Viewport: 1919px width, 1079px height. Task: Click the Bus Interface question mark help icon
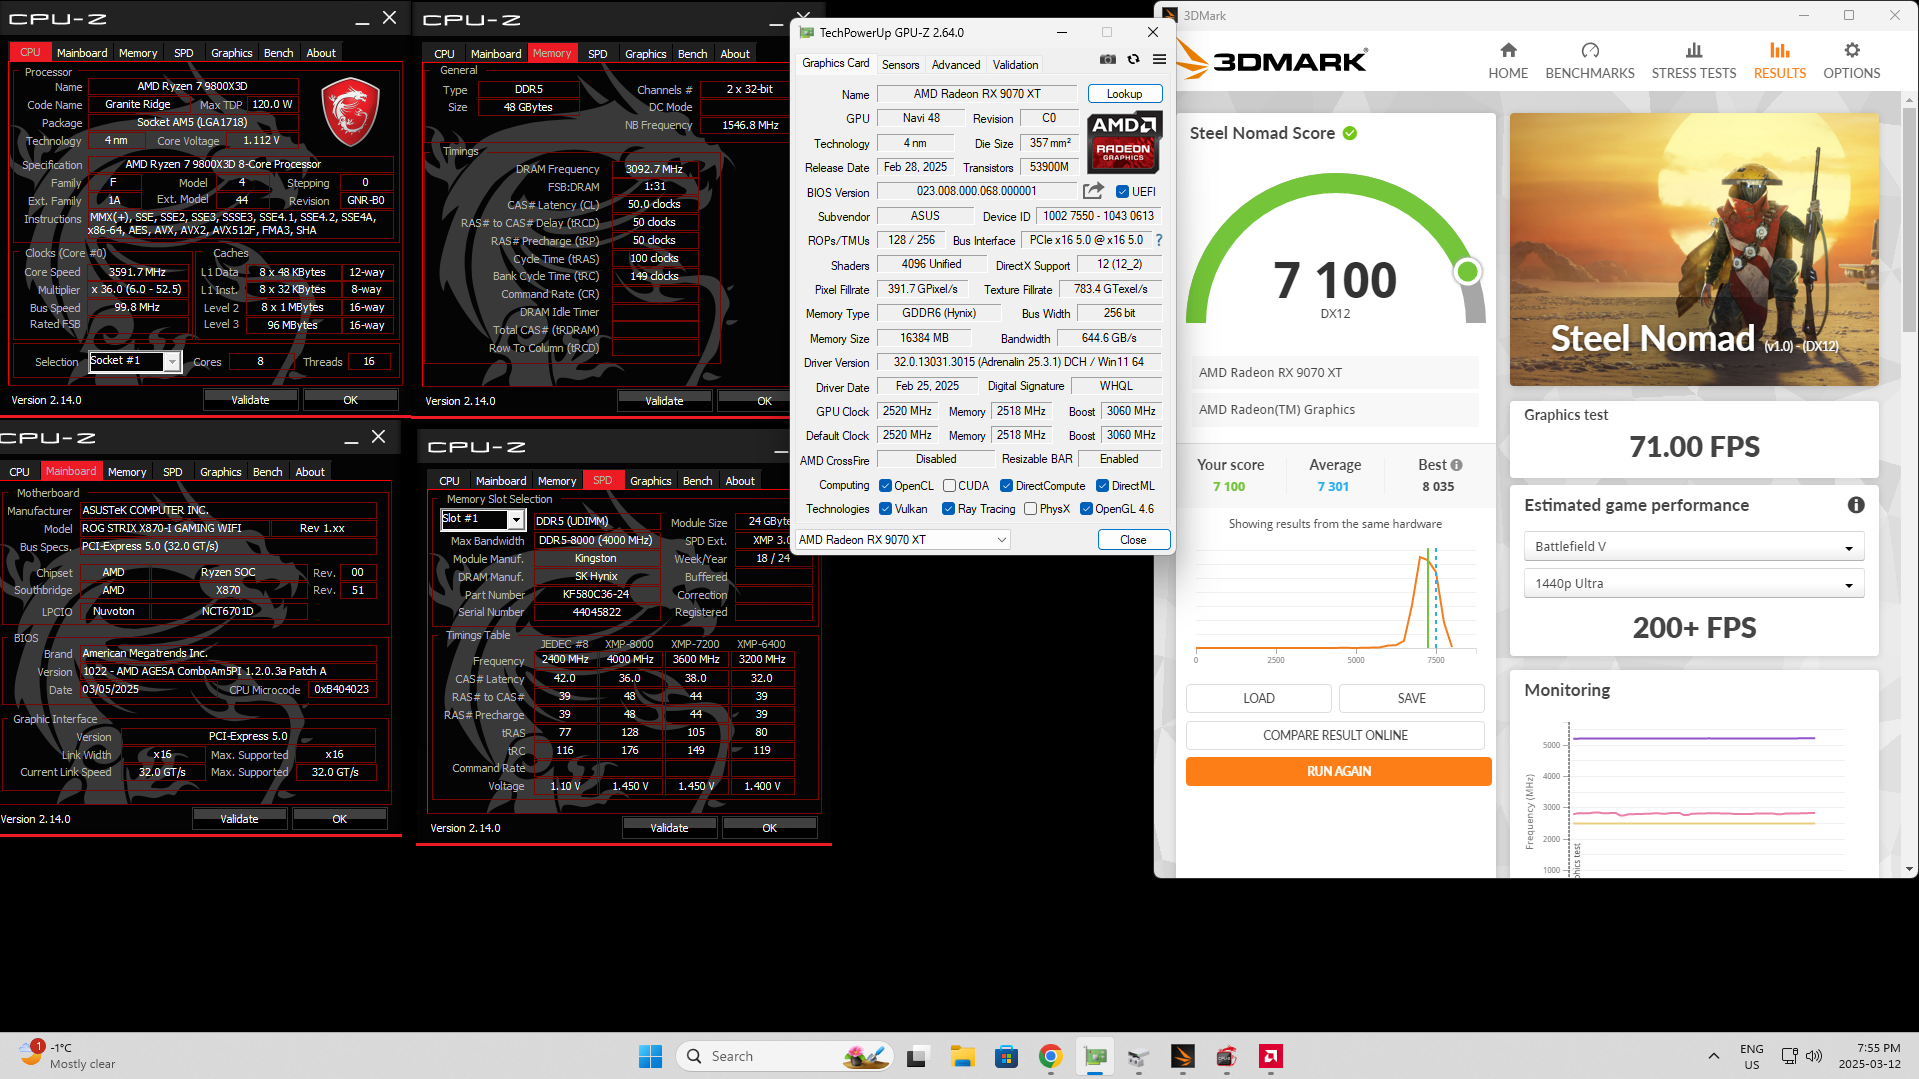pos(1159,240)
